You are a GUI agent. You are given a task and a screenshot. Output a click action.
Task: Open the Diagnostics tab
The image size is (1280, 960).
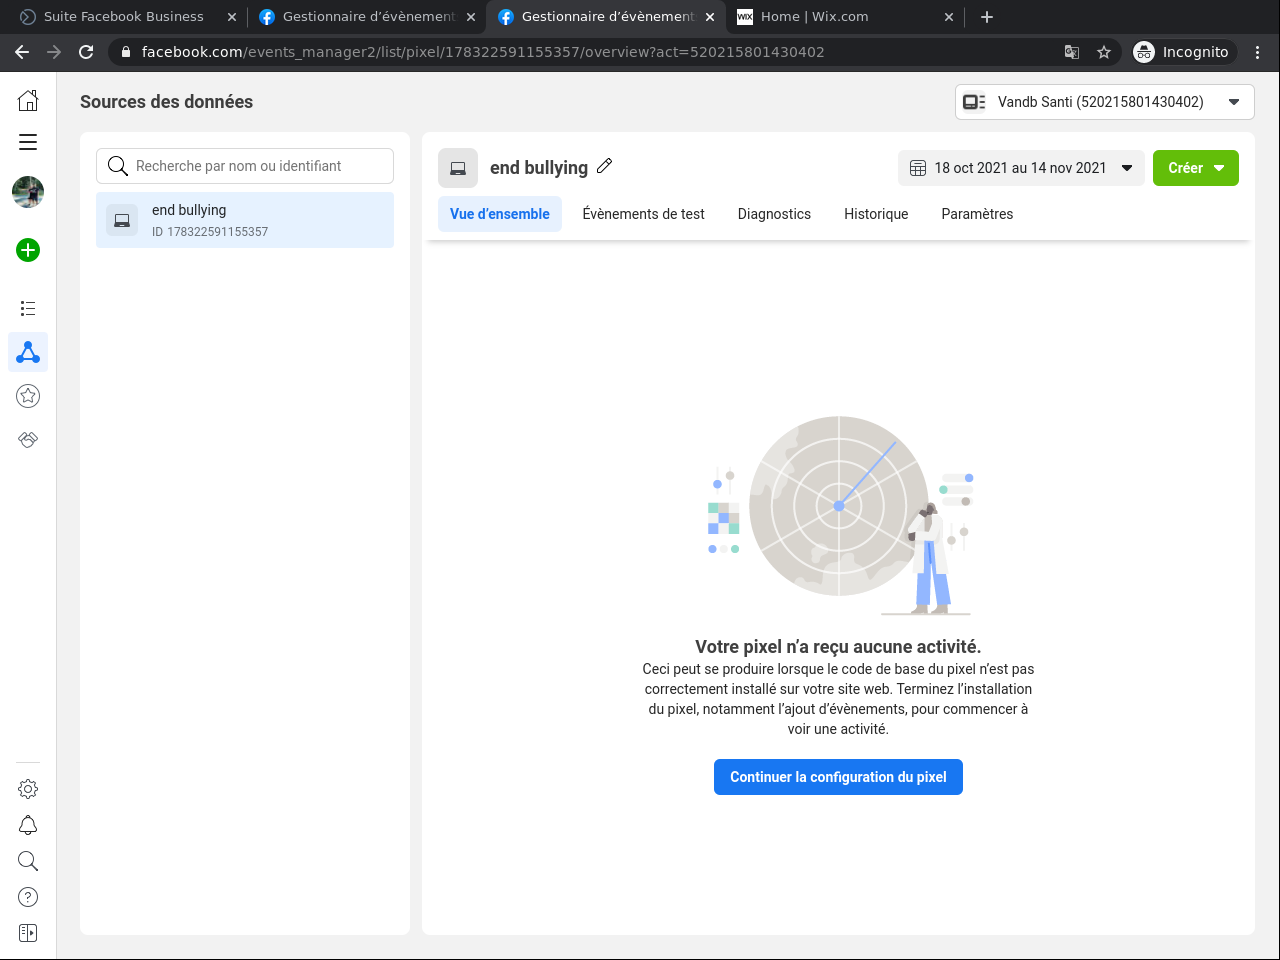click(774, 214)
